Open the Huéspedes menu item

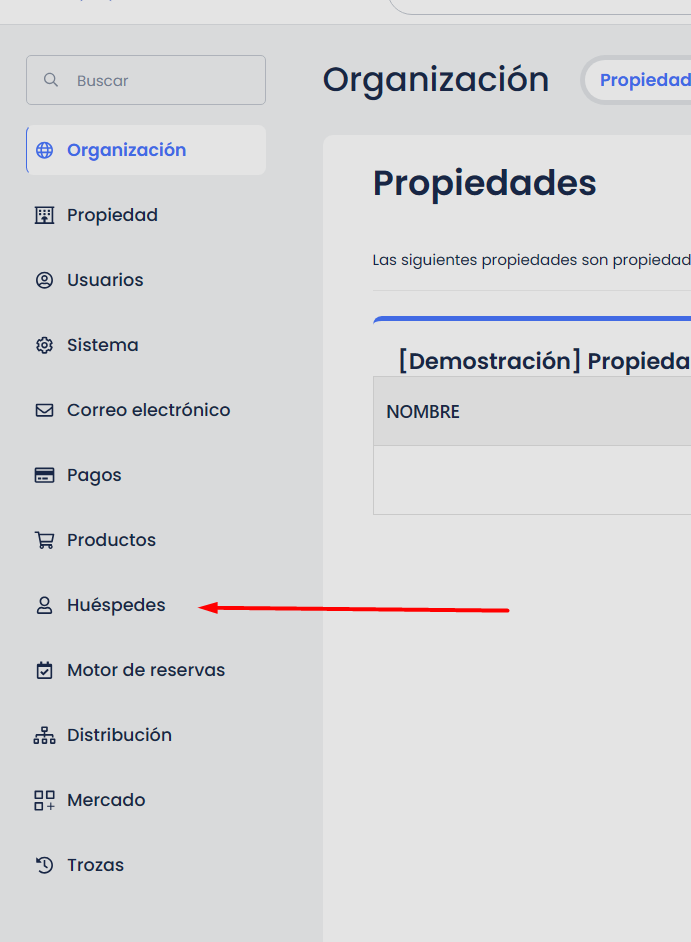pos(116,605)
